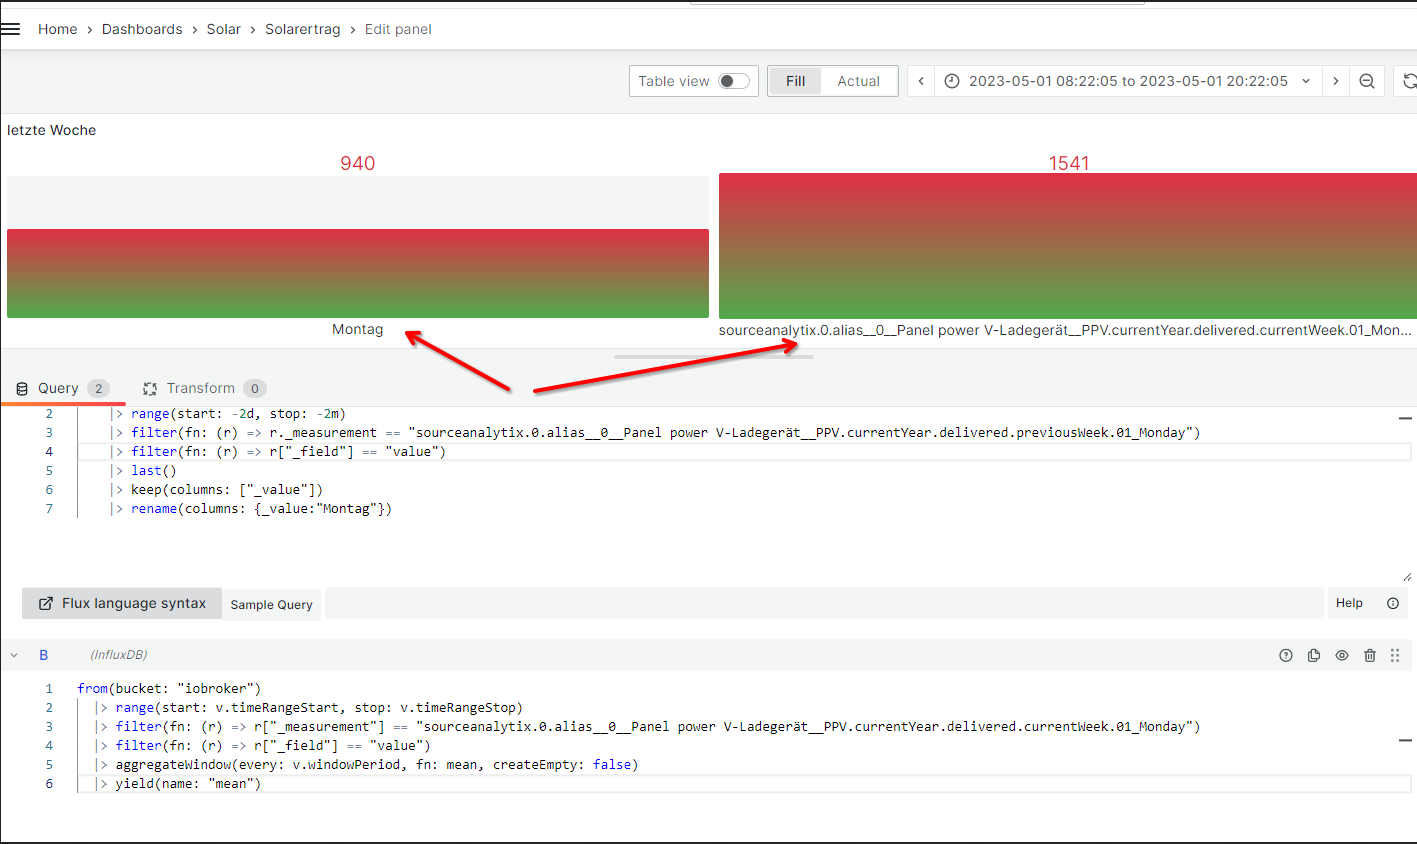Select Fill panel sizing option

pyautogui.click(x=795, y=81)
